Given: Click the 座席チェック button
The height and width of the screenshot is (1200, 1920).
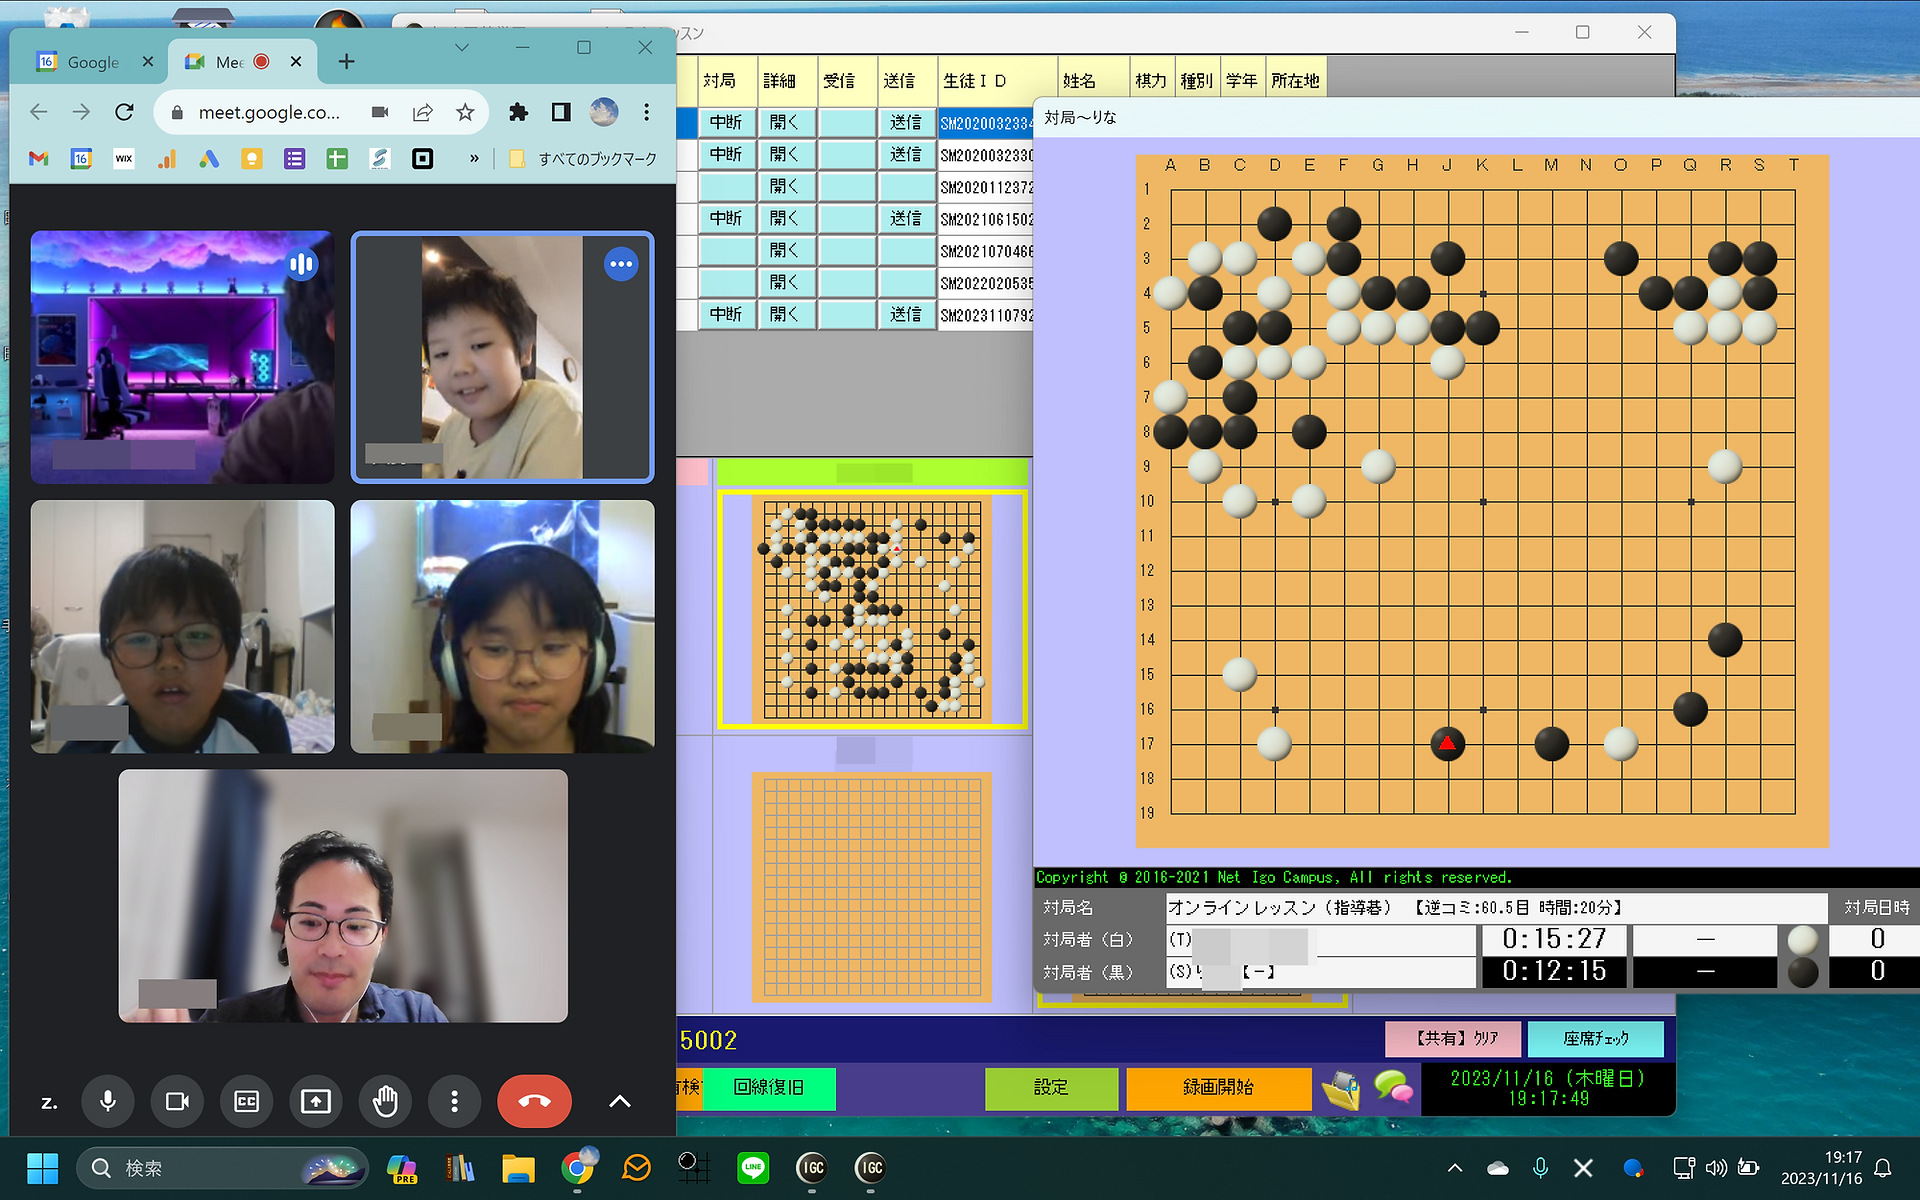Looking at the screenshot, I should click(x=1596, y=1038).
